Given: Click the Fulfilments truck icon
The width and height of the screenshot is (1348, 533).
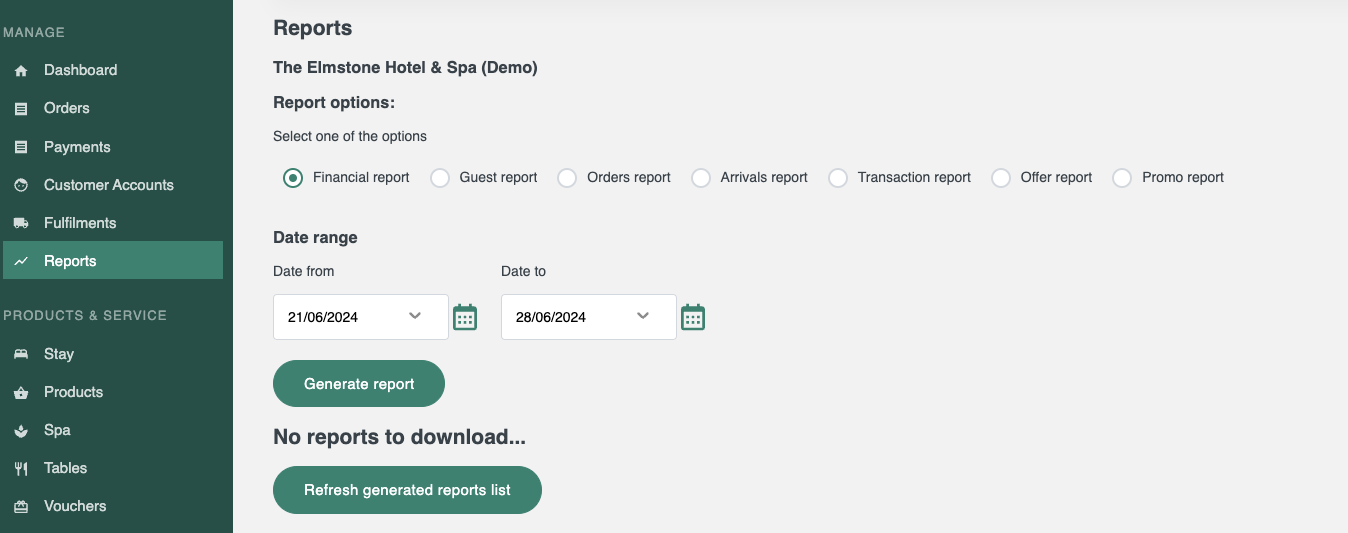Looking at the screenshot, I should (x=21, y=223).
